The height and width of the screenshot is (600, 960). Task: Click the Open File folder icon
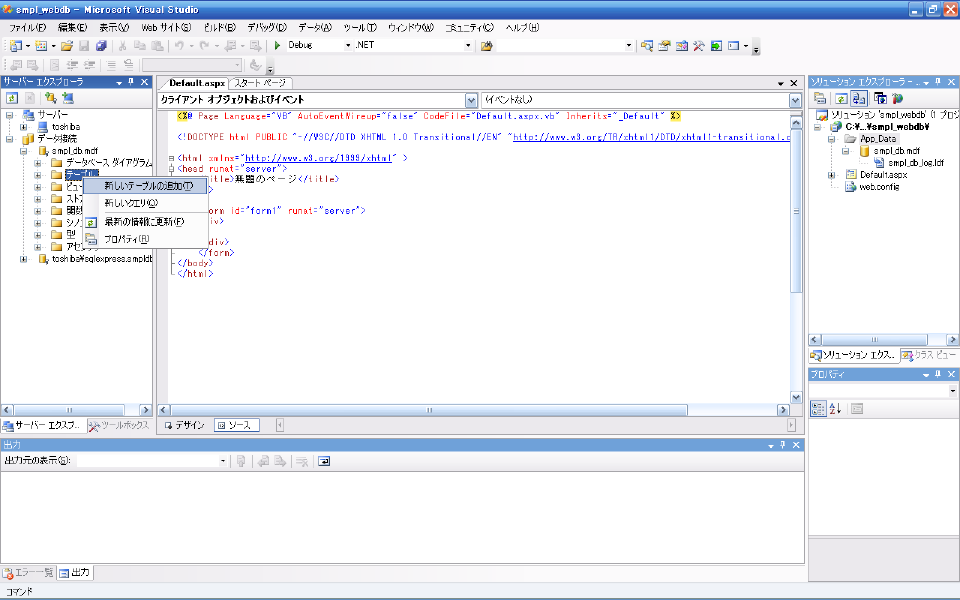pyautogui.click(x=67, y=46)
